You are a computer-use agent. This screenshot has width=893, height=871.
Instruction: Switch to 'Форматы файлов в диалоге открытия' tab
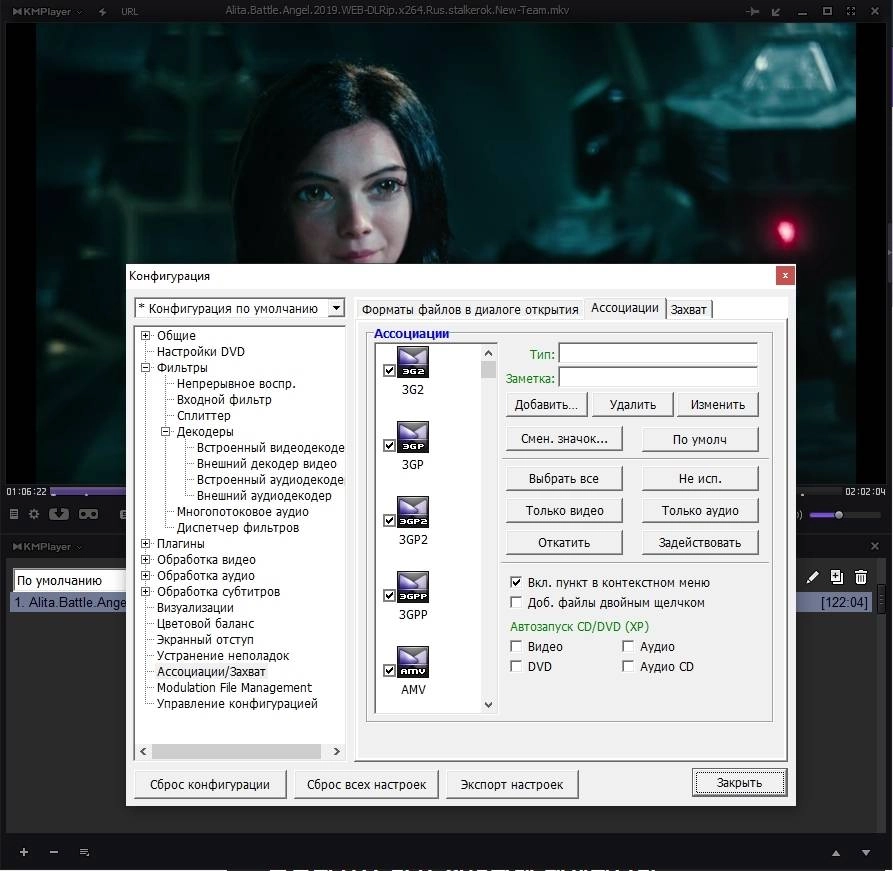click(470, 309)
